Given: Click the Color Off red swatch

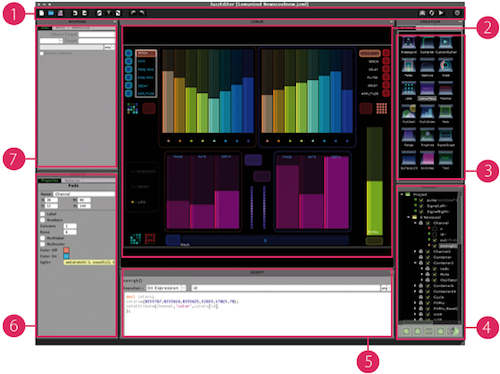Looking at the screenshot, I should pos(66,250).
